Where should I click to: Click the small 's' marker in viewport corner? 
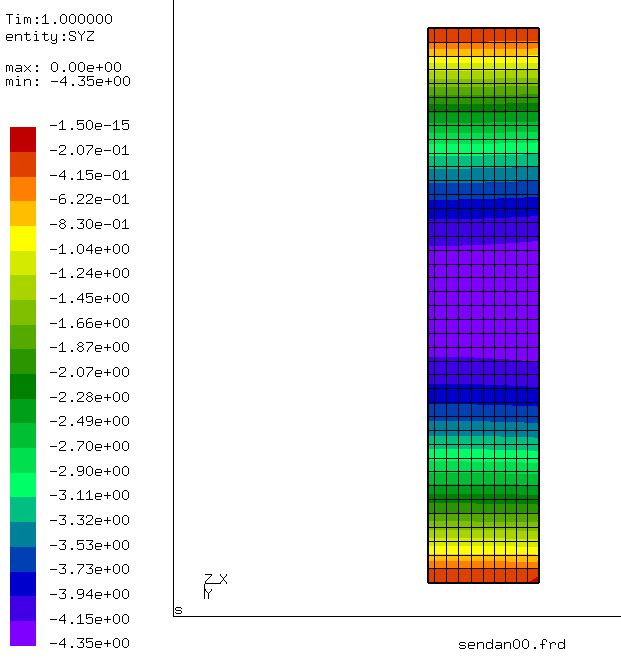click(178, 610)
